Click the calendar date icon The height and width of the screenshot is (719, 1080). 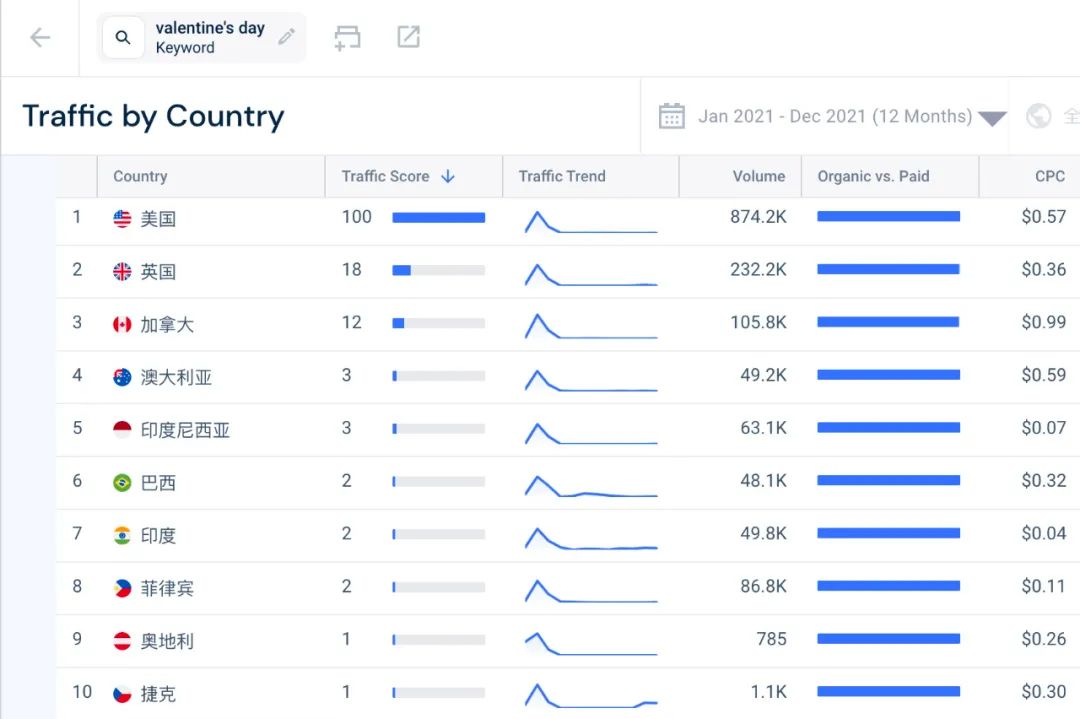pyautogui.click(x=671, y=116)
